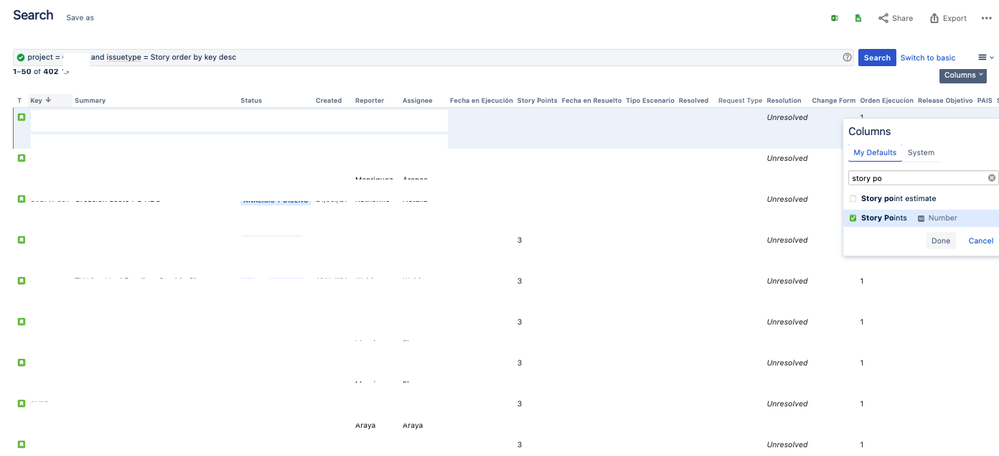
Task: Sort by Tipo Escenario column header
Action: click(650, 101)
